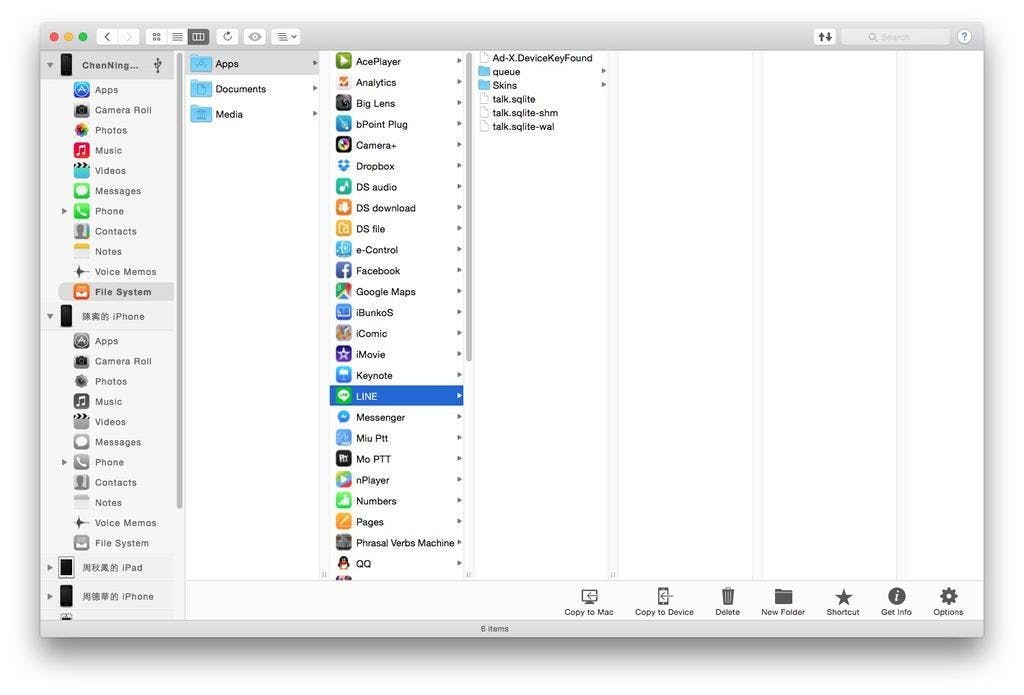Expand the 周秋鳳的 iPad device
The image size is (1024, 695).
(x=50, y=568)
